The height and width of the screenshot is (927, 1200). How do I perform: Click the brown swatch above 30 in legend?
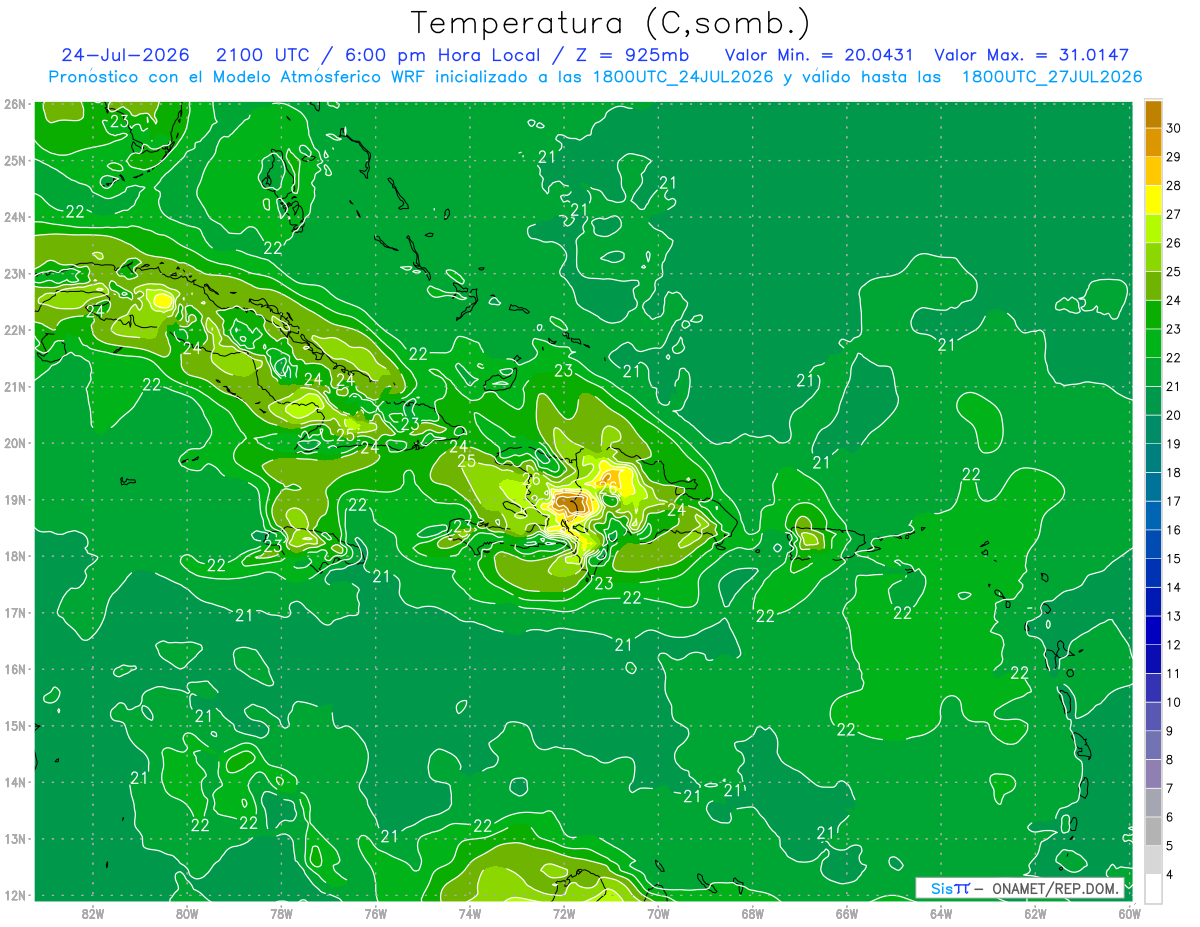coord(1153,114)
